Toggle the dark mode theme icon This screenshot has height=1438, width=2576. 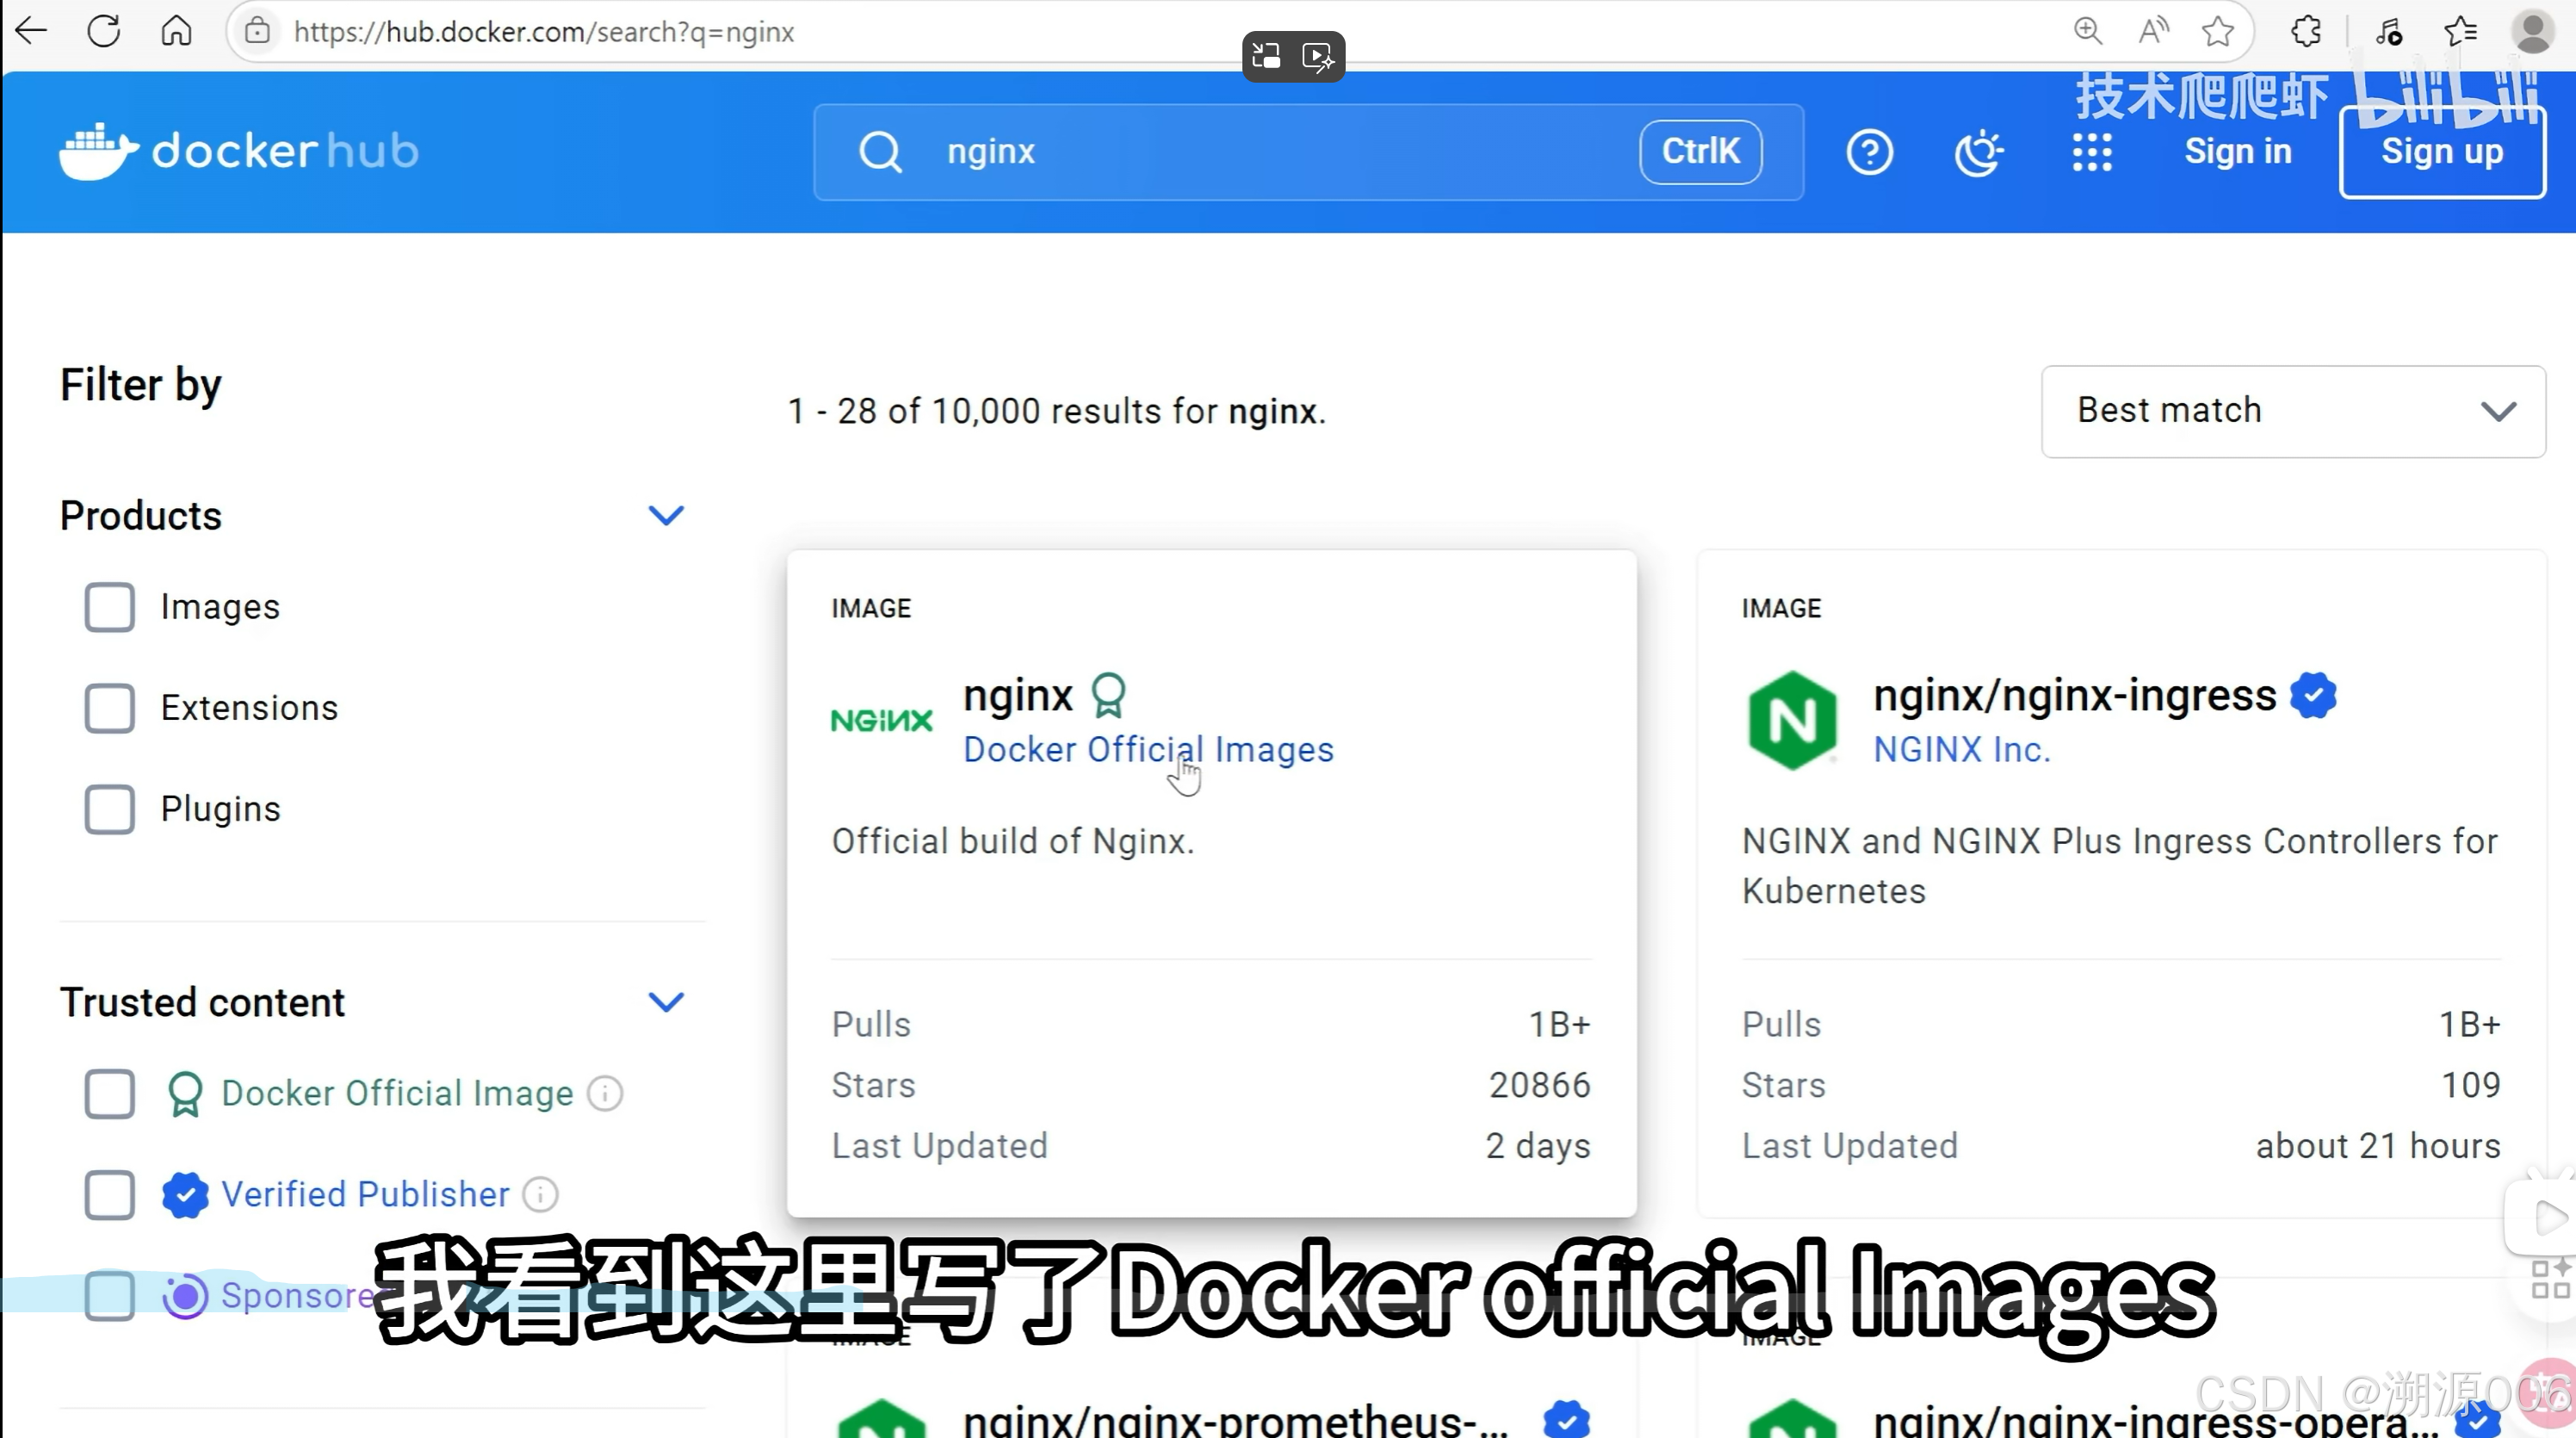(1978, 152)
